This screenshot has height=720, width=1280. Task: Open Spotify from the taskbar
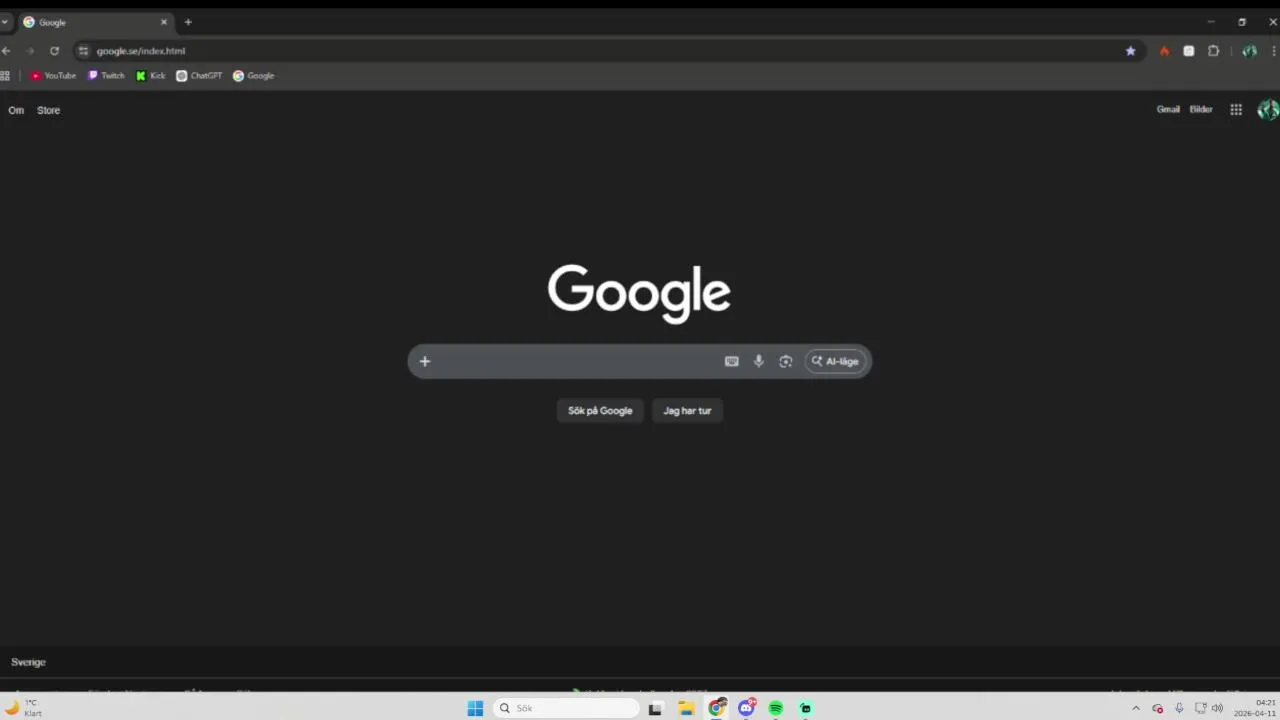776,708
